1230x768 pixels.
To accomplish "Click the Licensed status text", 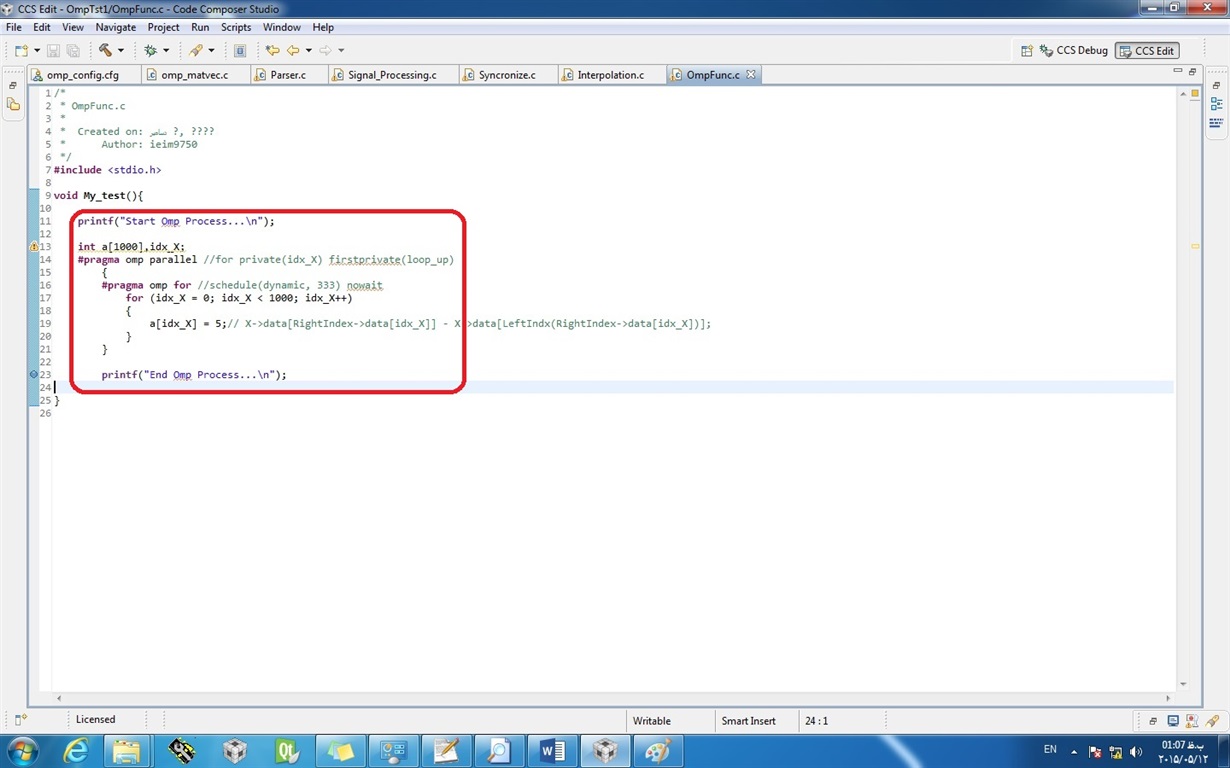I will point(95,719).
